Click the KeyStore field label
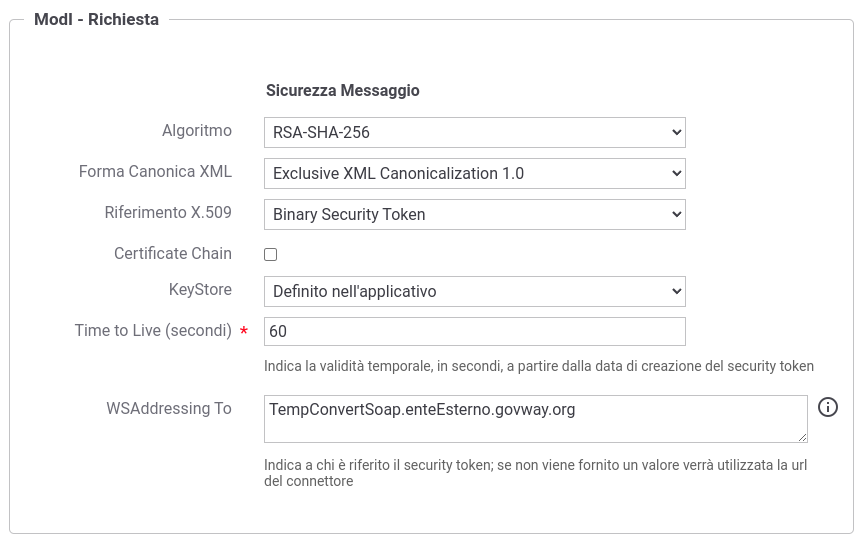The image size is (866, 542). (x=200, y=290)
